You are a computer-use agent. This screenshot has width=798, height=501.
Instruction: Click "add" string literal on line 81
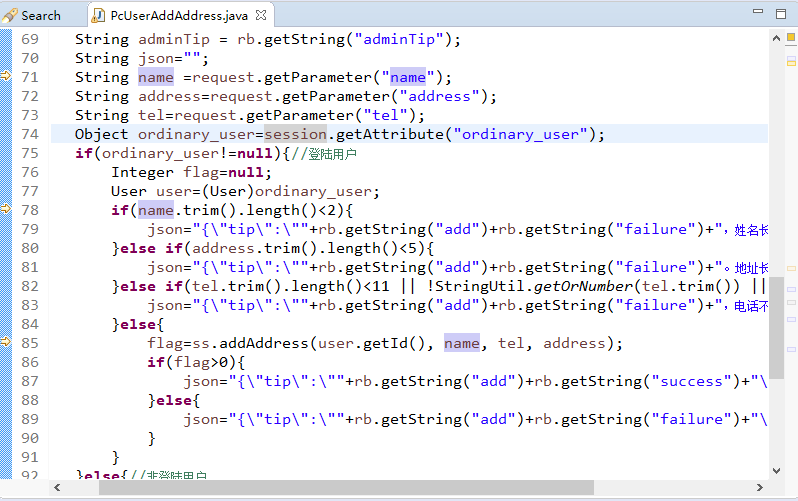(x=458, y=267)
